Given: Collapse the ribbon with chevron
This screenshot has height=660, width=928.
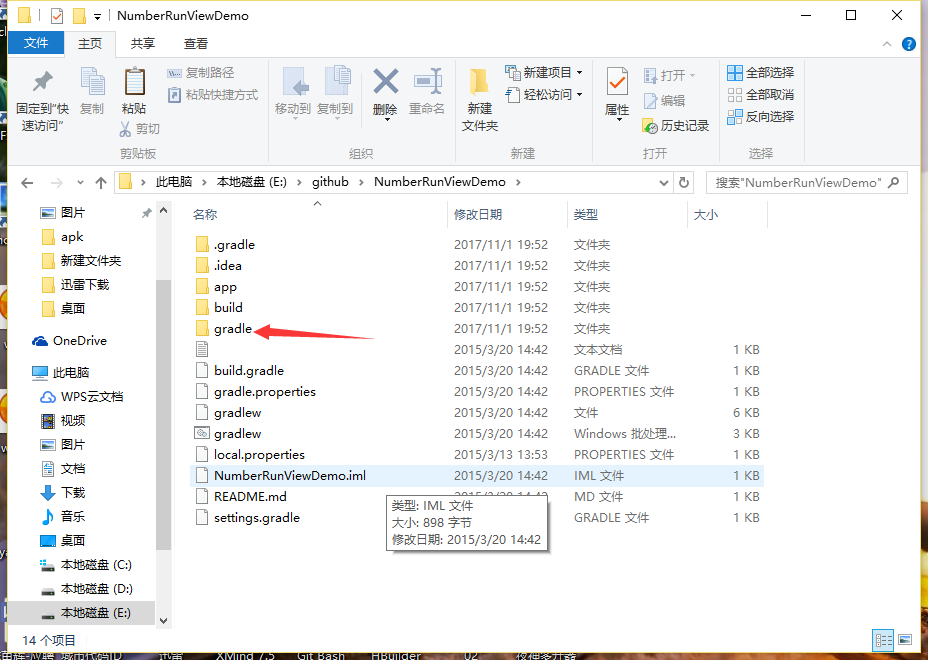Looking at the screenshot, I should (x=887, y=44).
